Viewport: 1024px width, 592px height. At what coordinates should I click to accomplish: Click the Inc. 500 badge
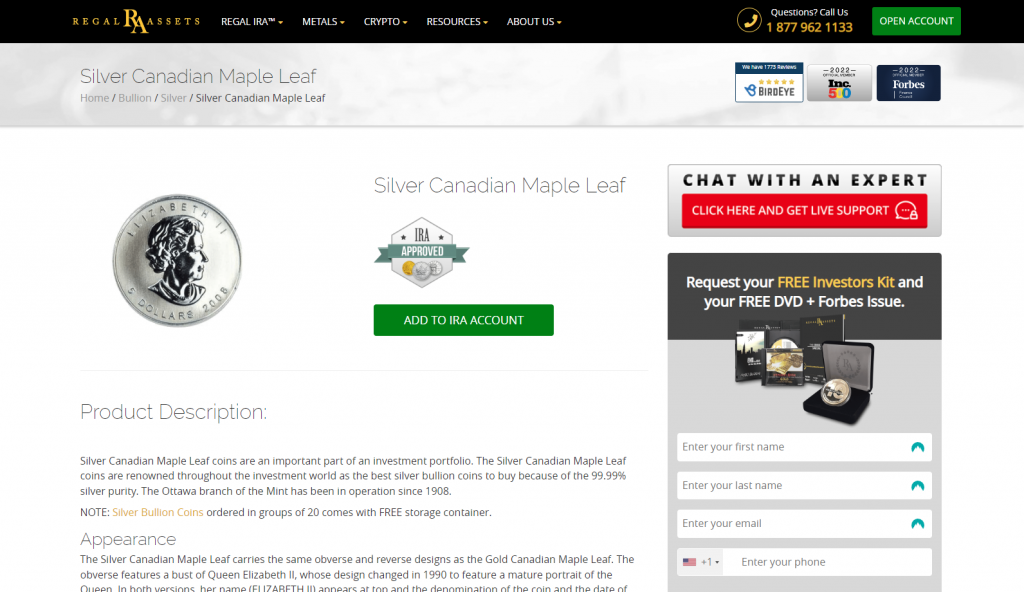[x=839, y=83]
